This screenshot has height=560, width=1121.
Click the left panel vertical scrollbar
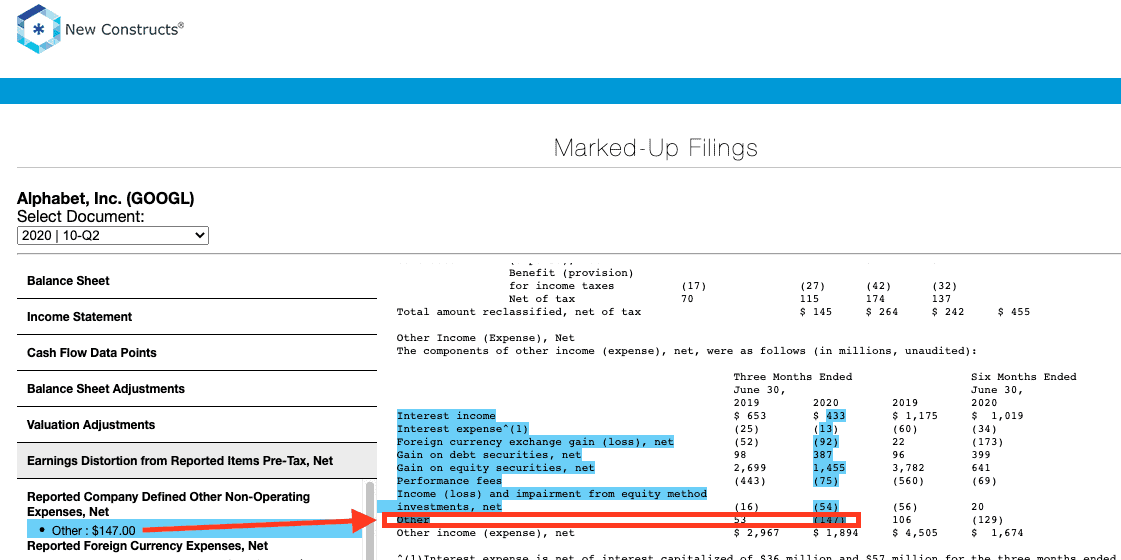(x=370, y=520)
